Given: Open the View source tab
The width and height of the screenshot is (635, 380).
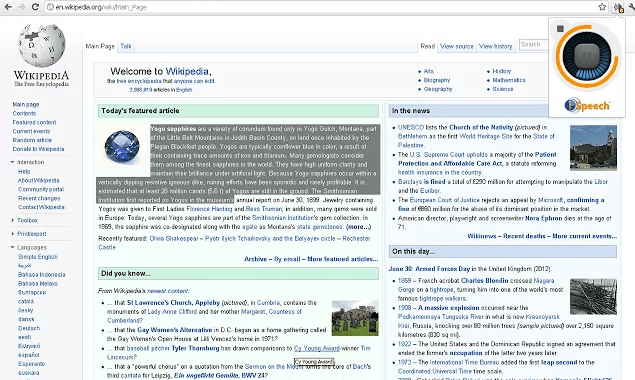Looking at the screenshot, I should 456,46.
